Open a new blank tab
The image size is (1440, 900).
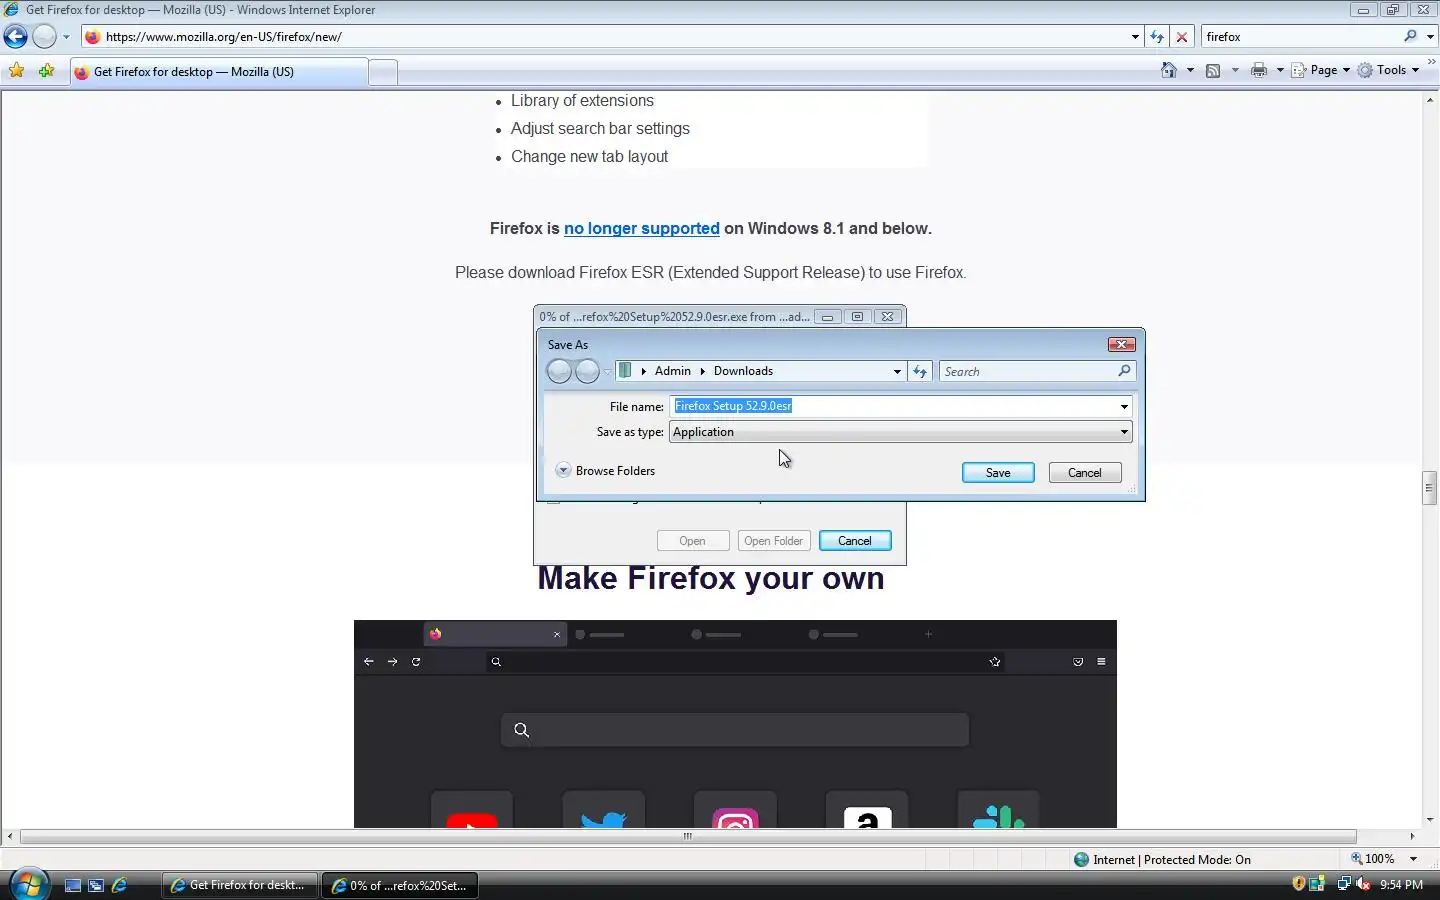click(383, 72)
